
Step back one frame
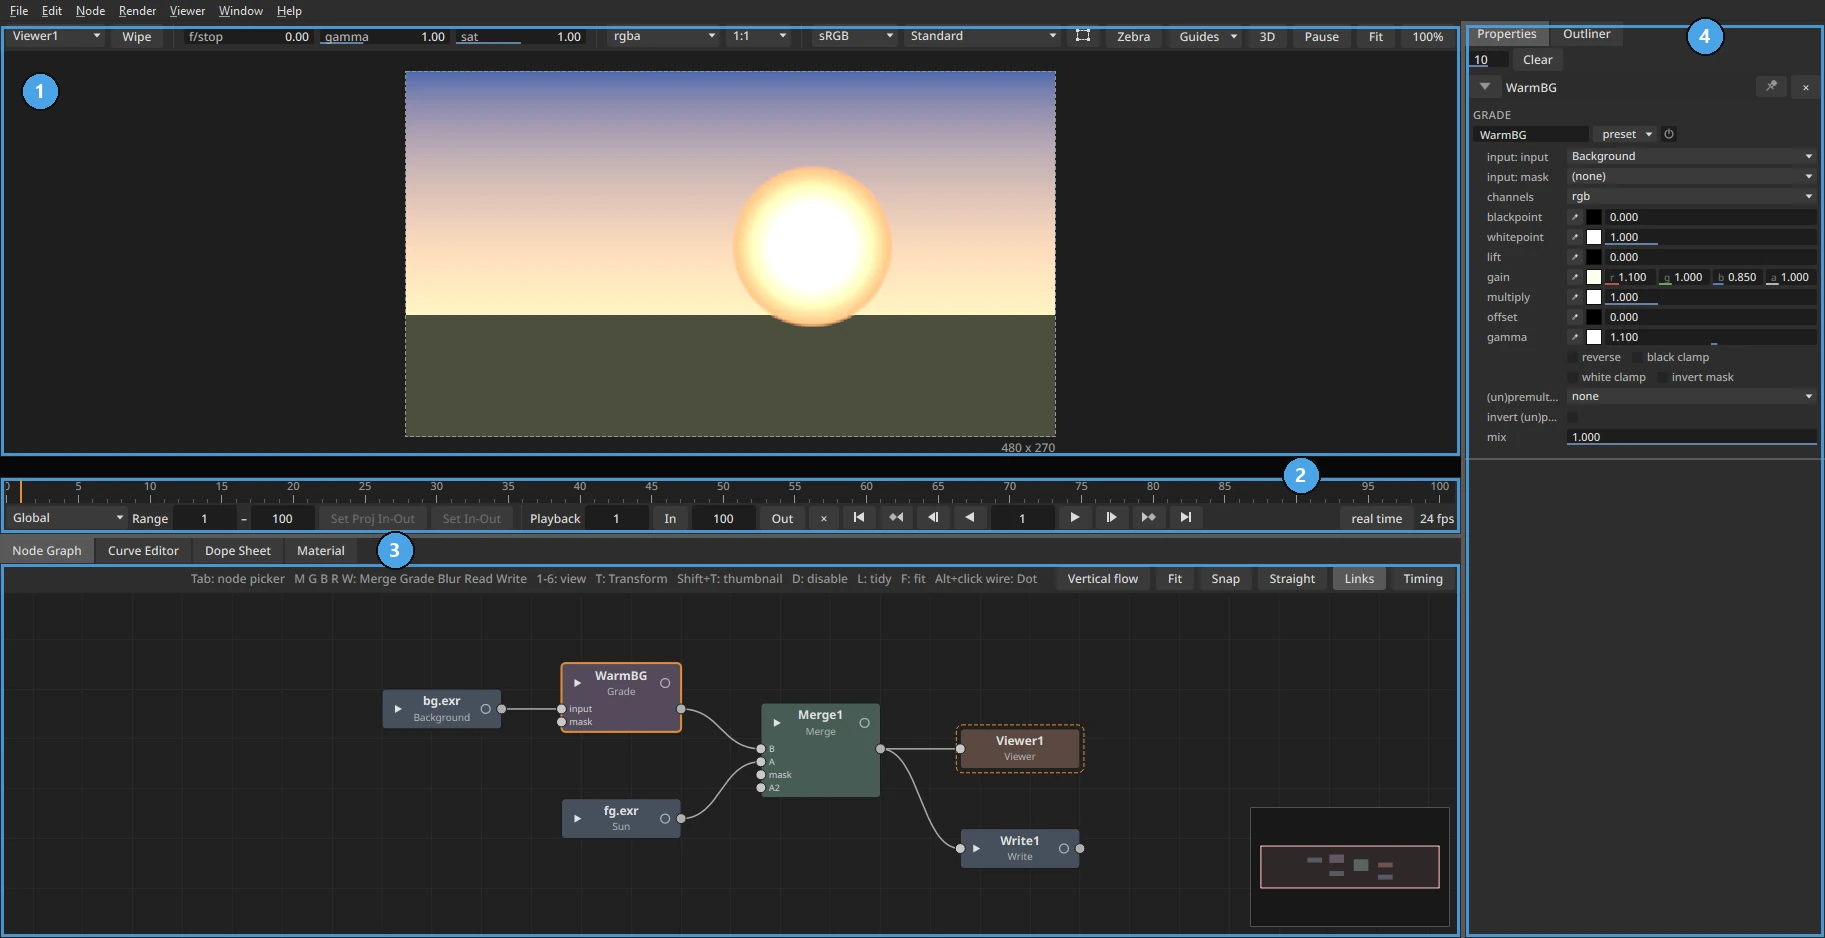tap(933, 518)
